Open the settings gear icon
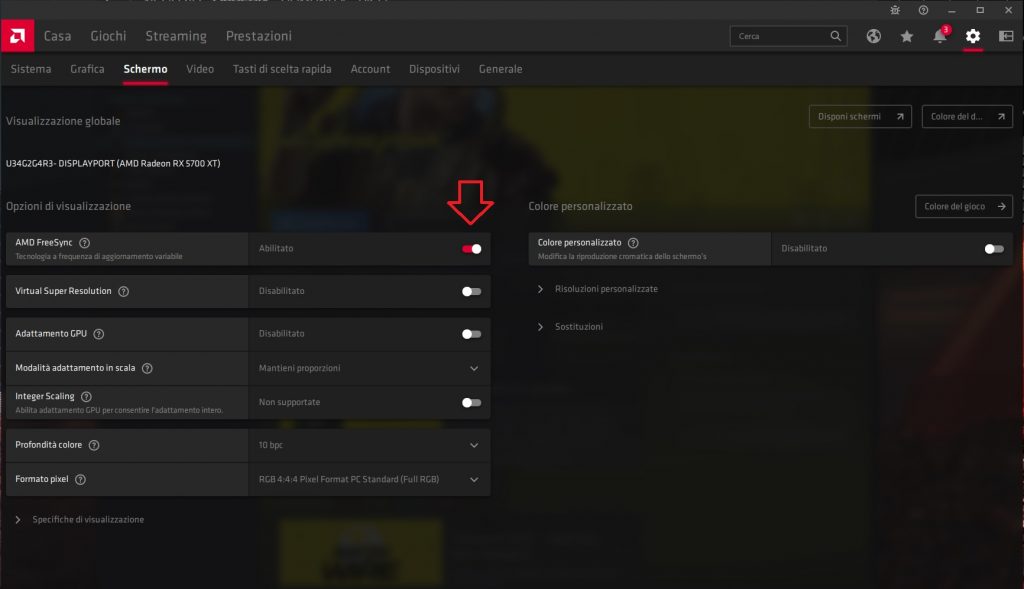Screen dimensions: 1024x589 (972, 36)
